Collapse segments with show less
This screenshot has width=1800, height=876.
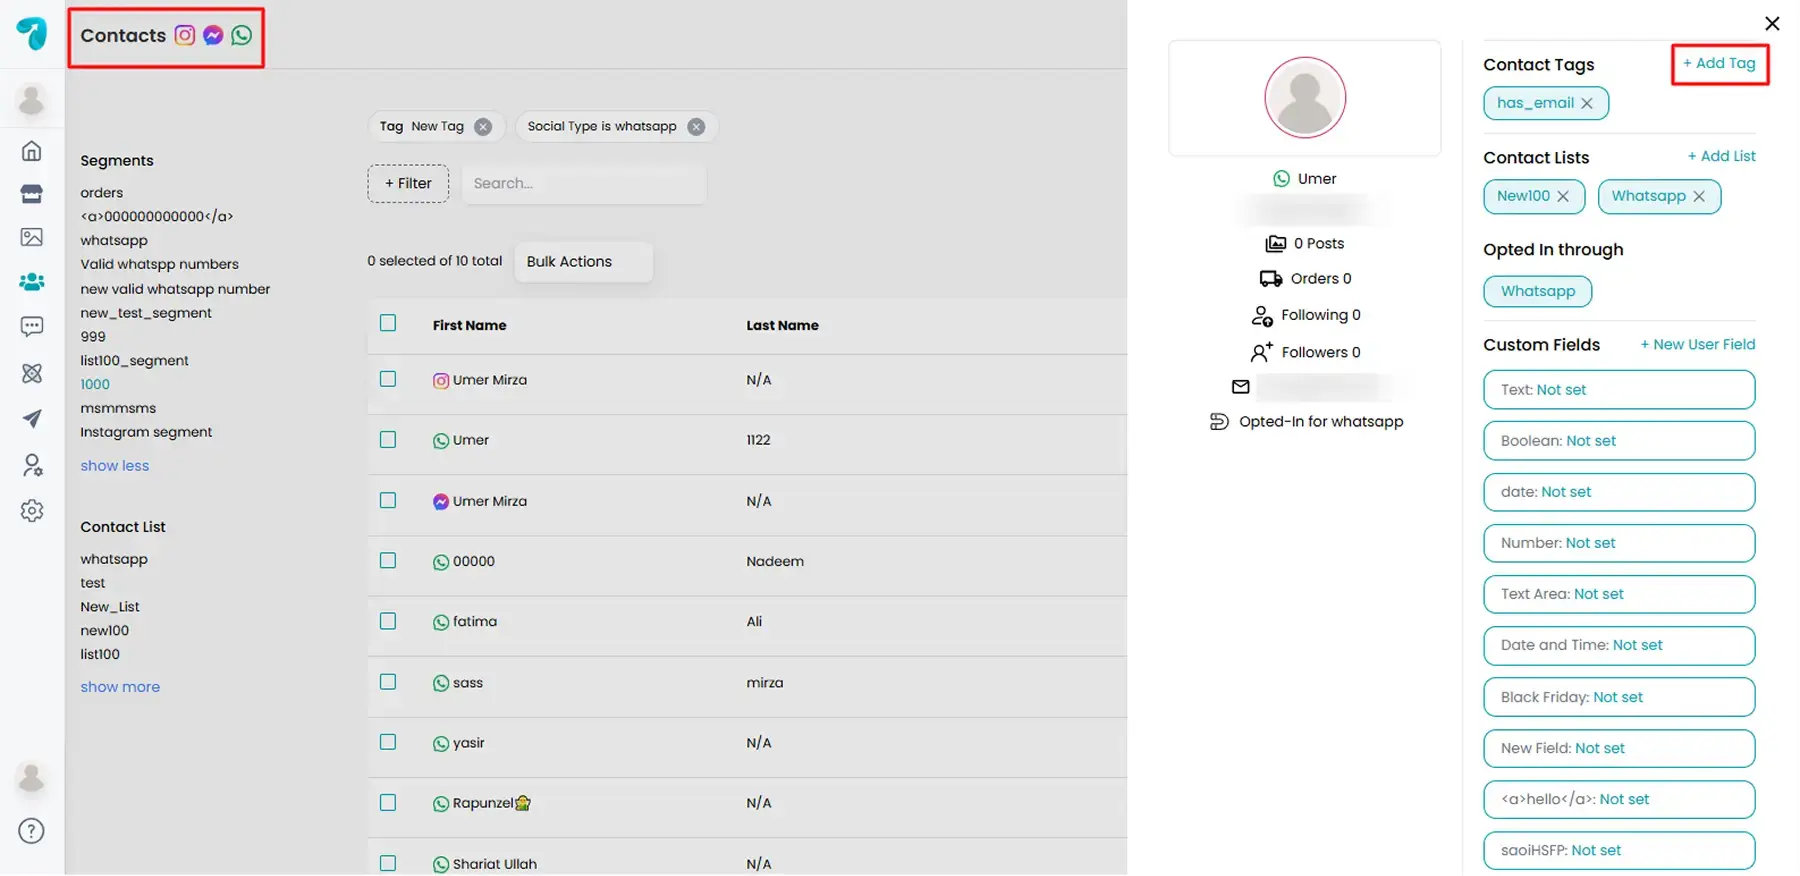115,466
